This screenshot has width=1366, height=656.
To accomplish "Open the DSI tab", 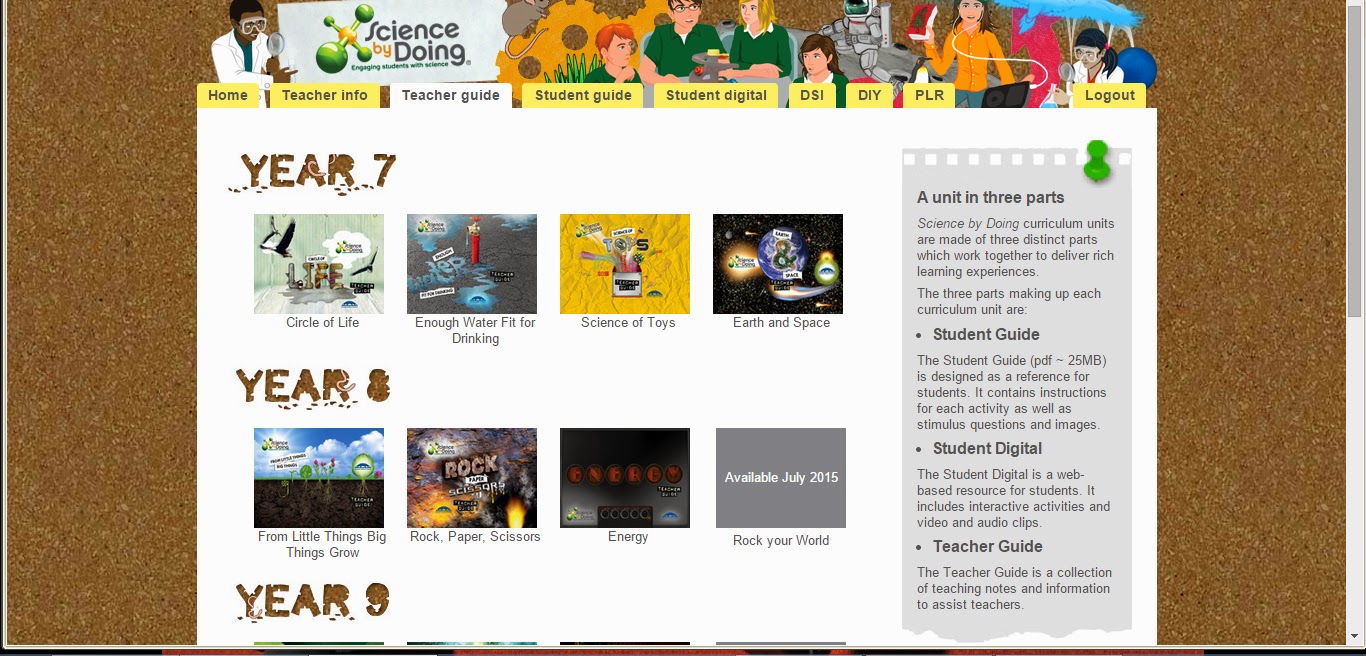I will pyautogui.click(x=812, y=96).
